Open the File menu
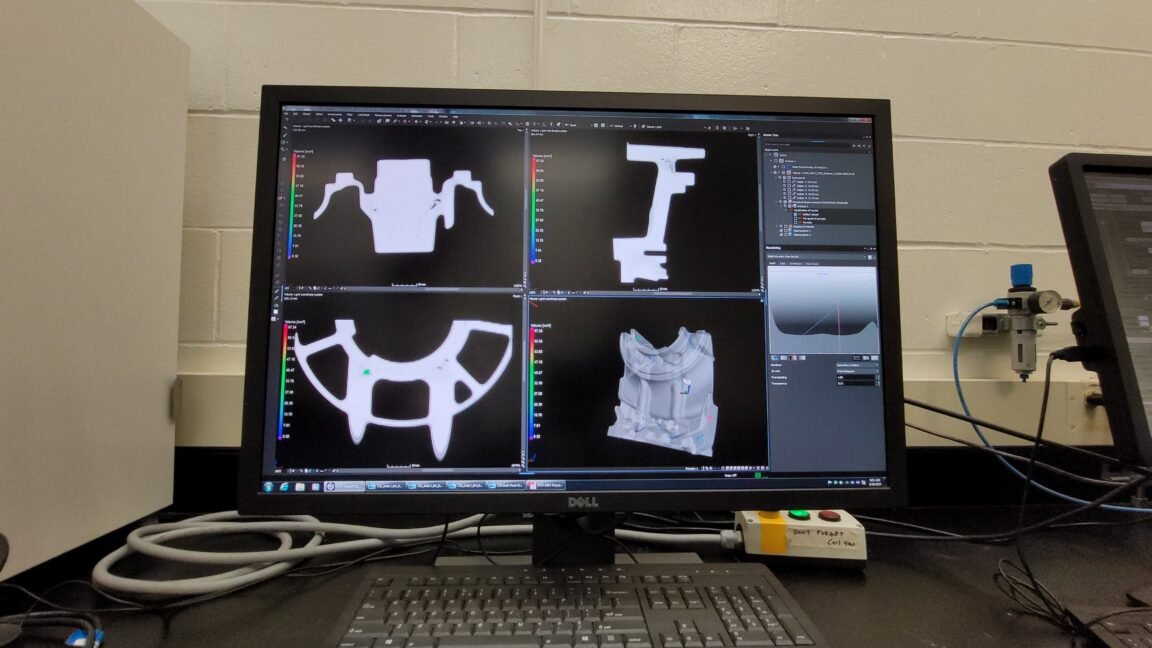Image resolution: width=1152 pixels, height=648 pixels. tap(286, 115)
